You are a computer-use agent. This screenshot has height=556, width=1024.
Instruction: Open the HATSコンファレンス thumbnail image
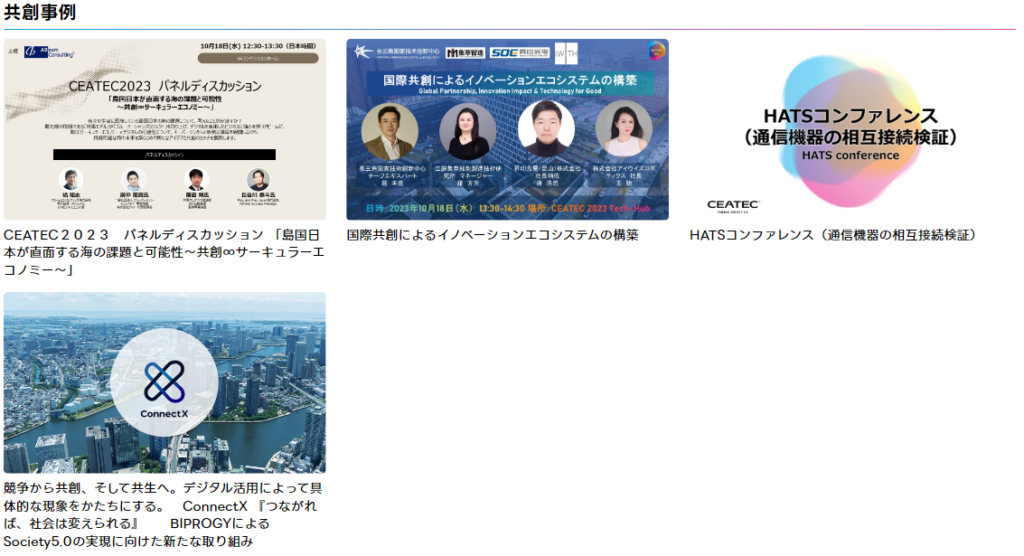850,129
